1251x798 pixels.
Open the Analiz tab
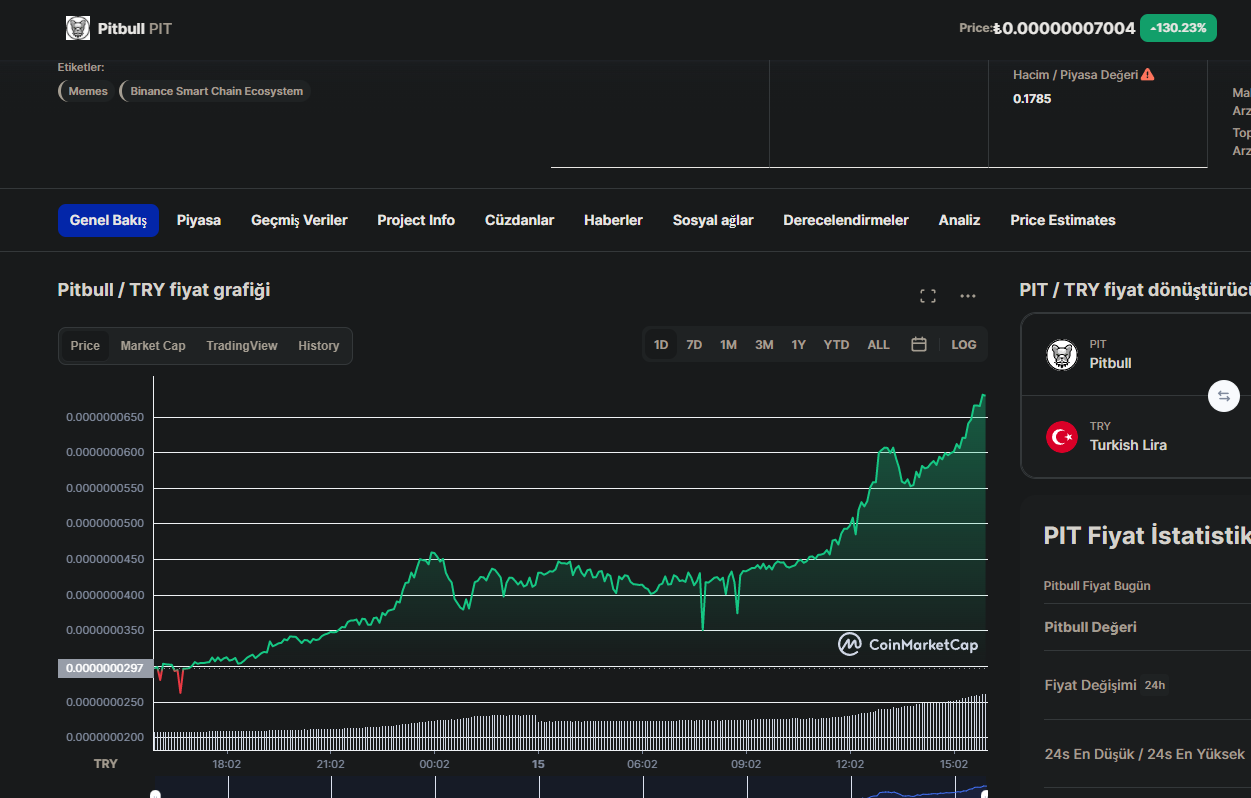click(x=959, y=220)
